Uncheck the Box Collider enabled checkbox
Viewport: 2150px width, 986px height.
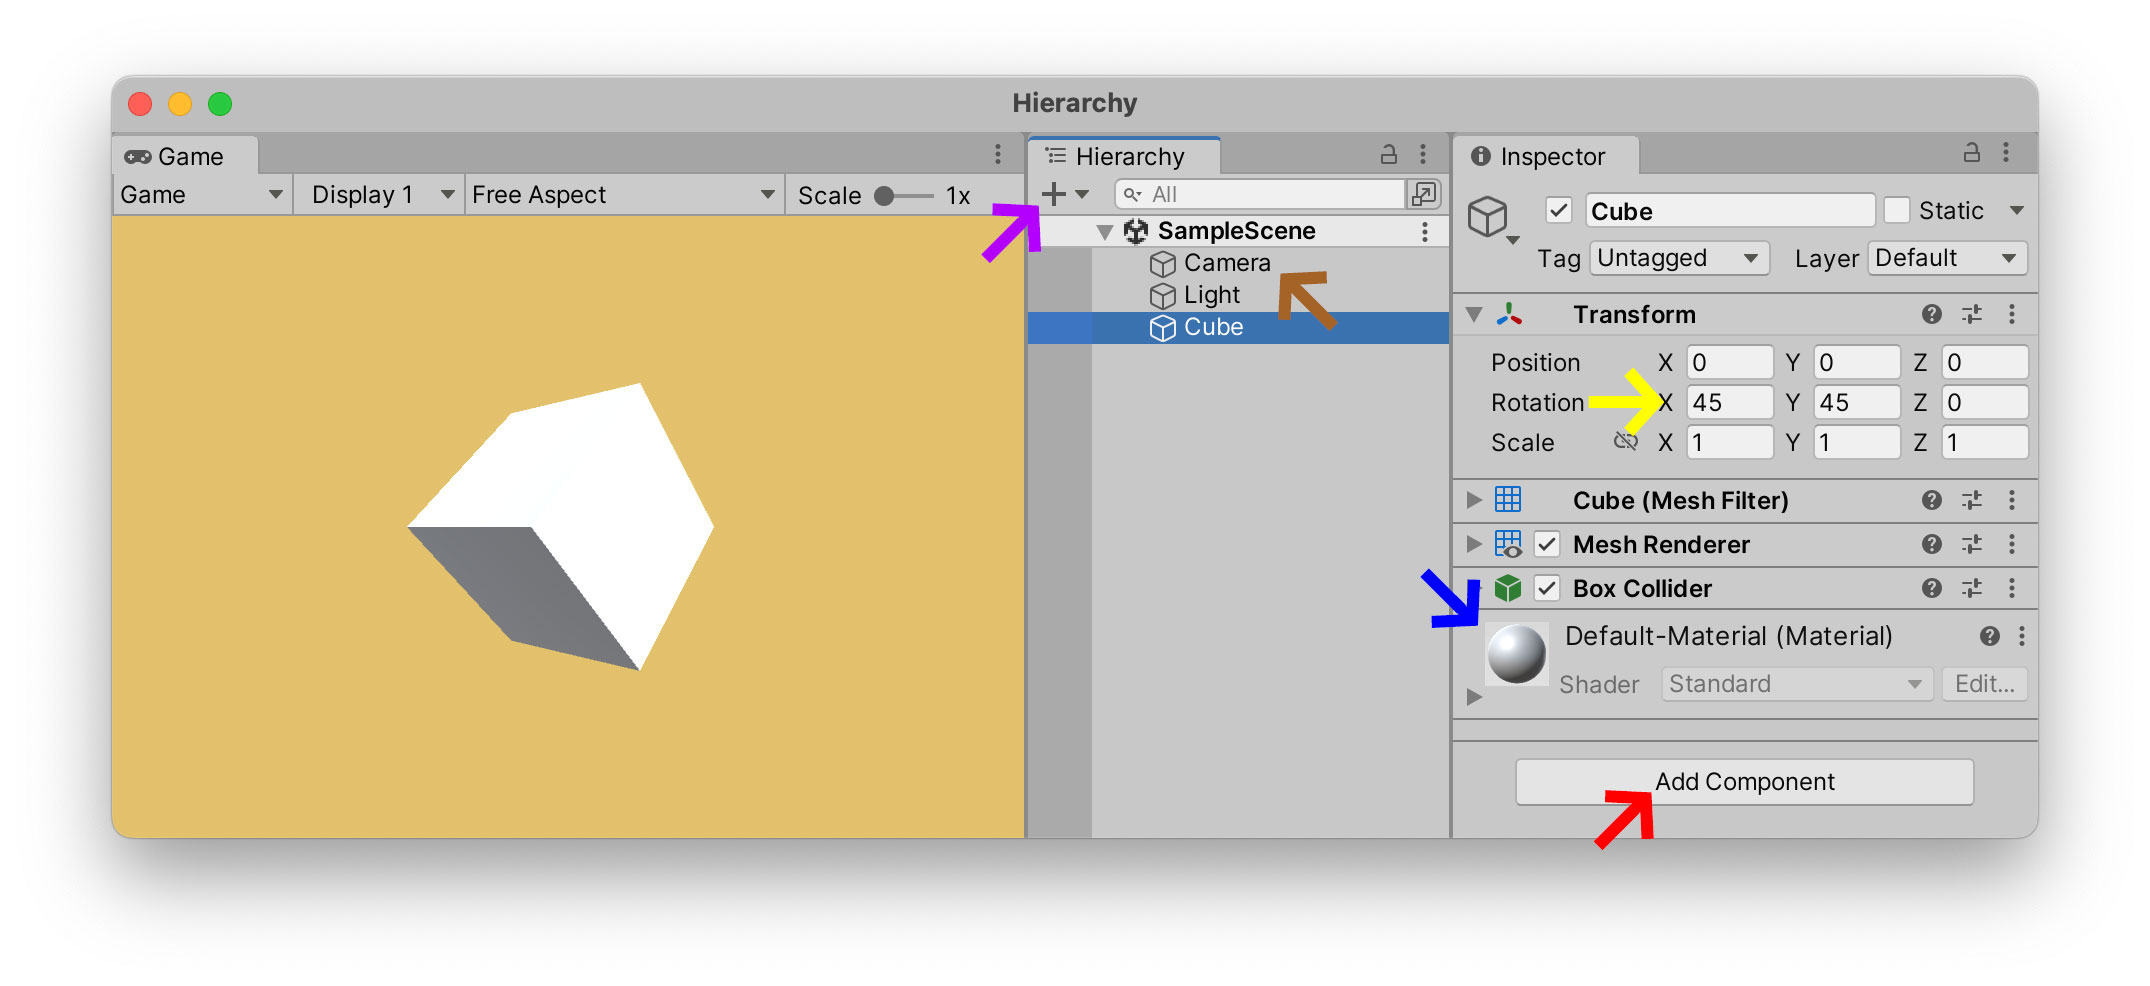tap(1547, 589)
